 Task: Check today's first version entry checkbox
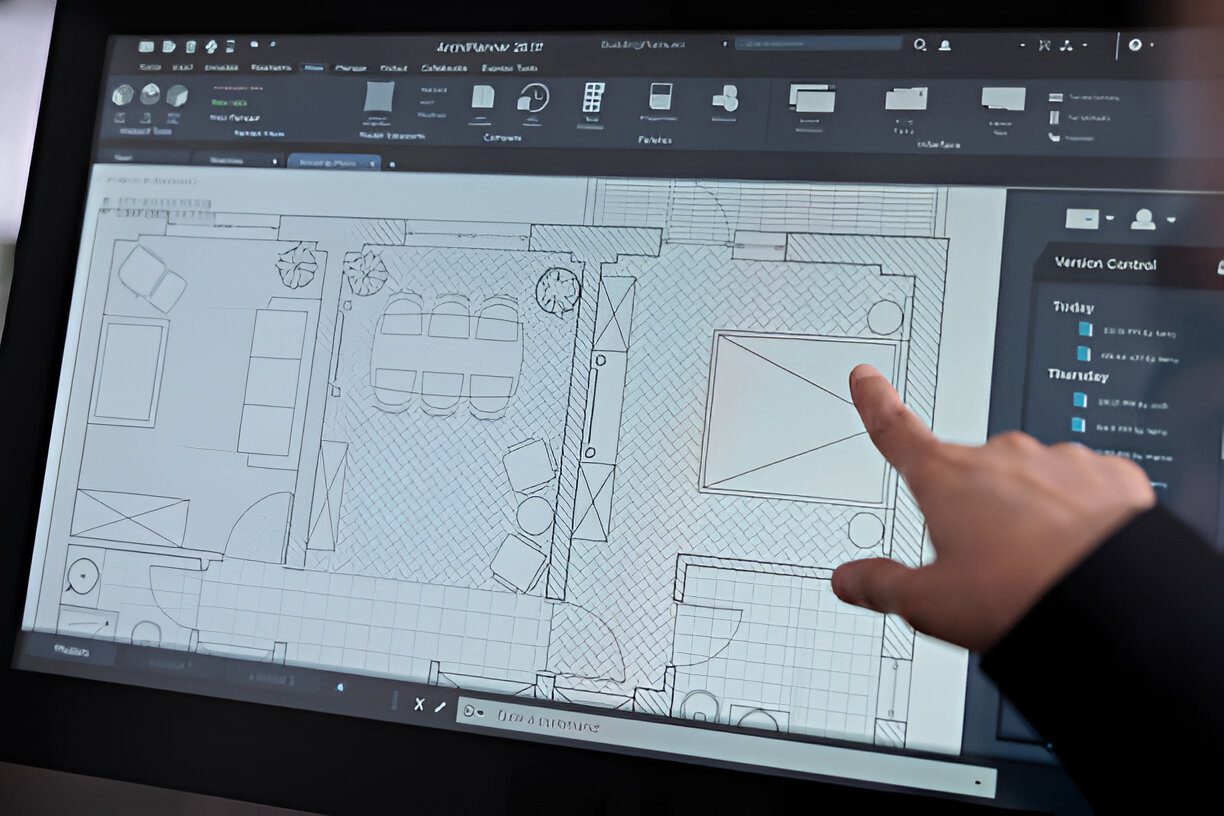1084,330
